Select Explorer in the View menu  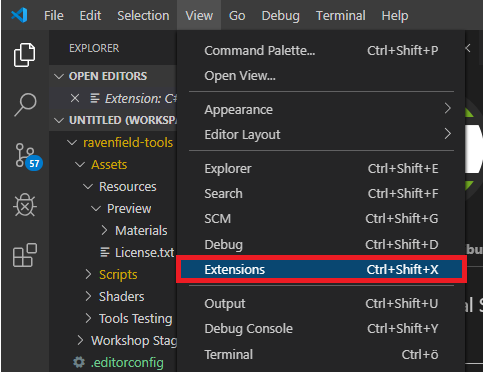tap(321, 168)
